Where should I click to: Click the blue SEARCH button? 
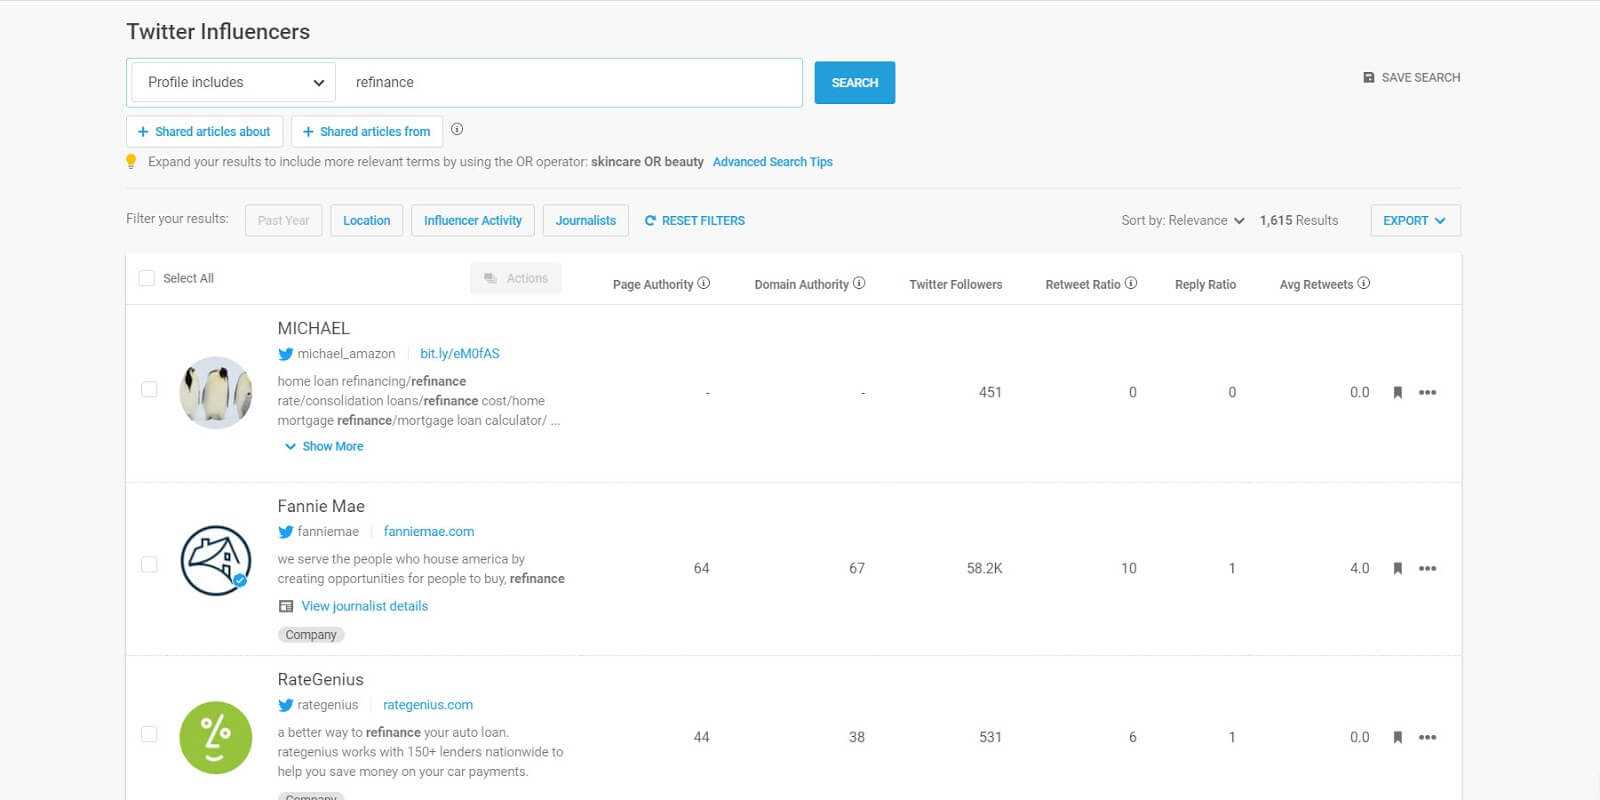click(x=855, y=83)
